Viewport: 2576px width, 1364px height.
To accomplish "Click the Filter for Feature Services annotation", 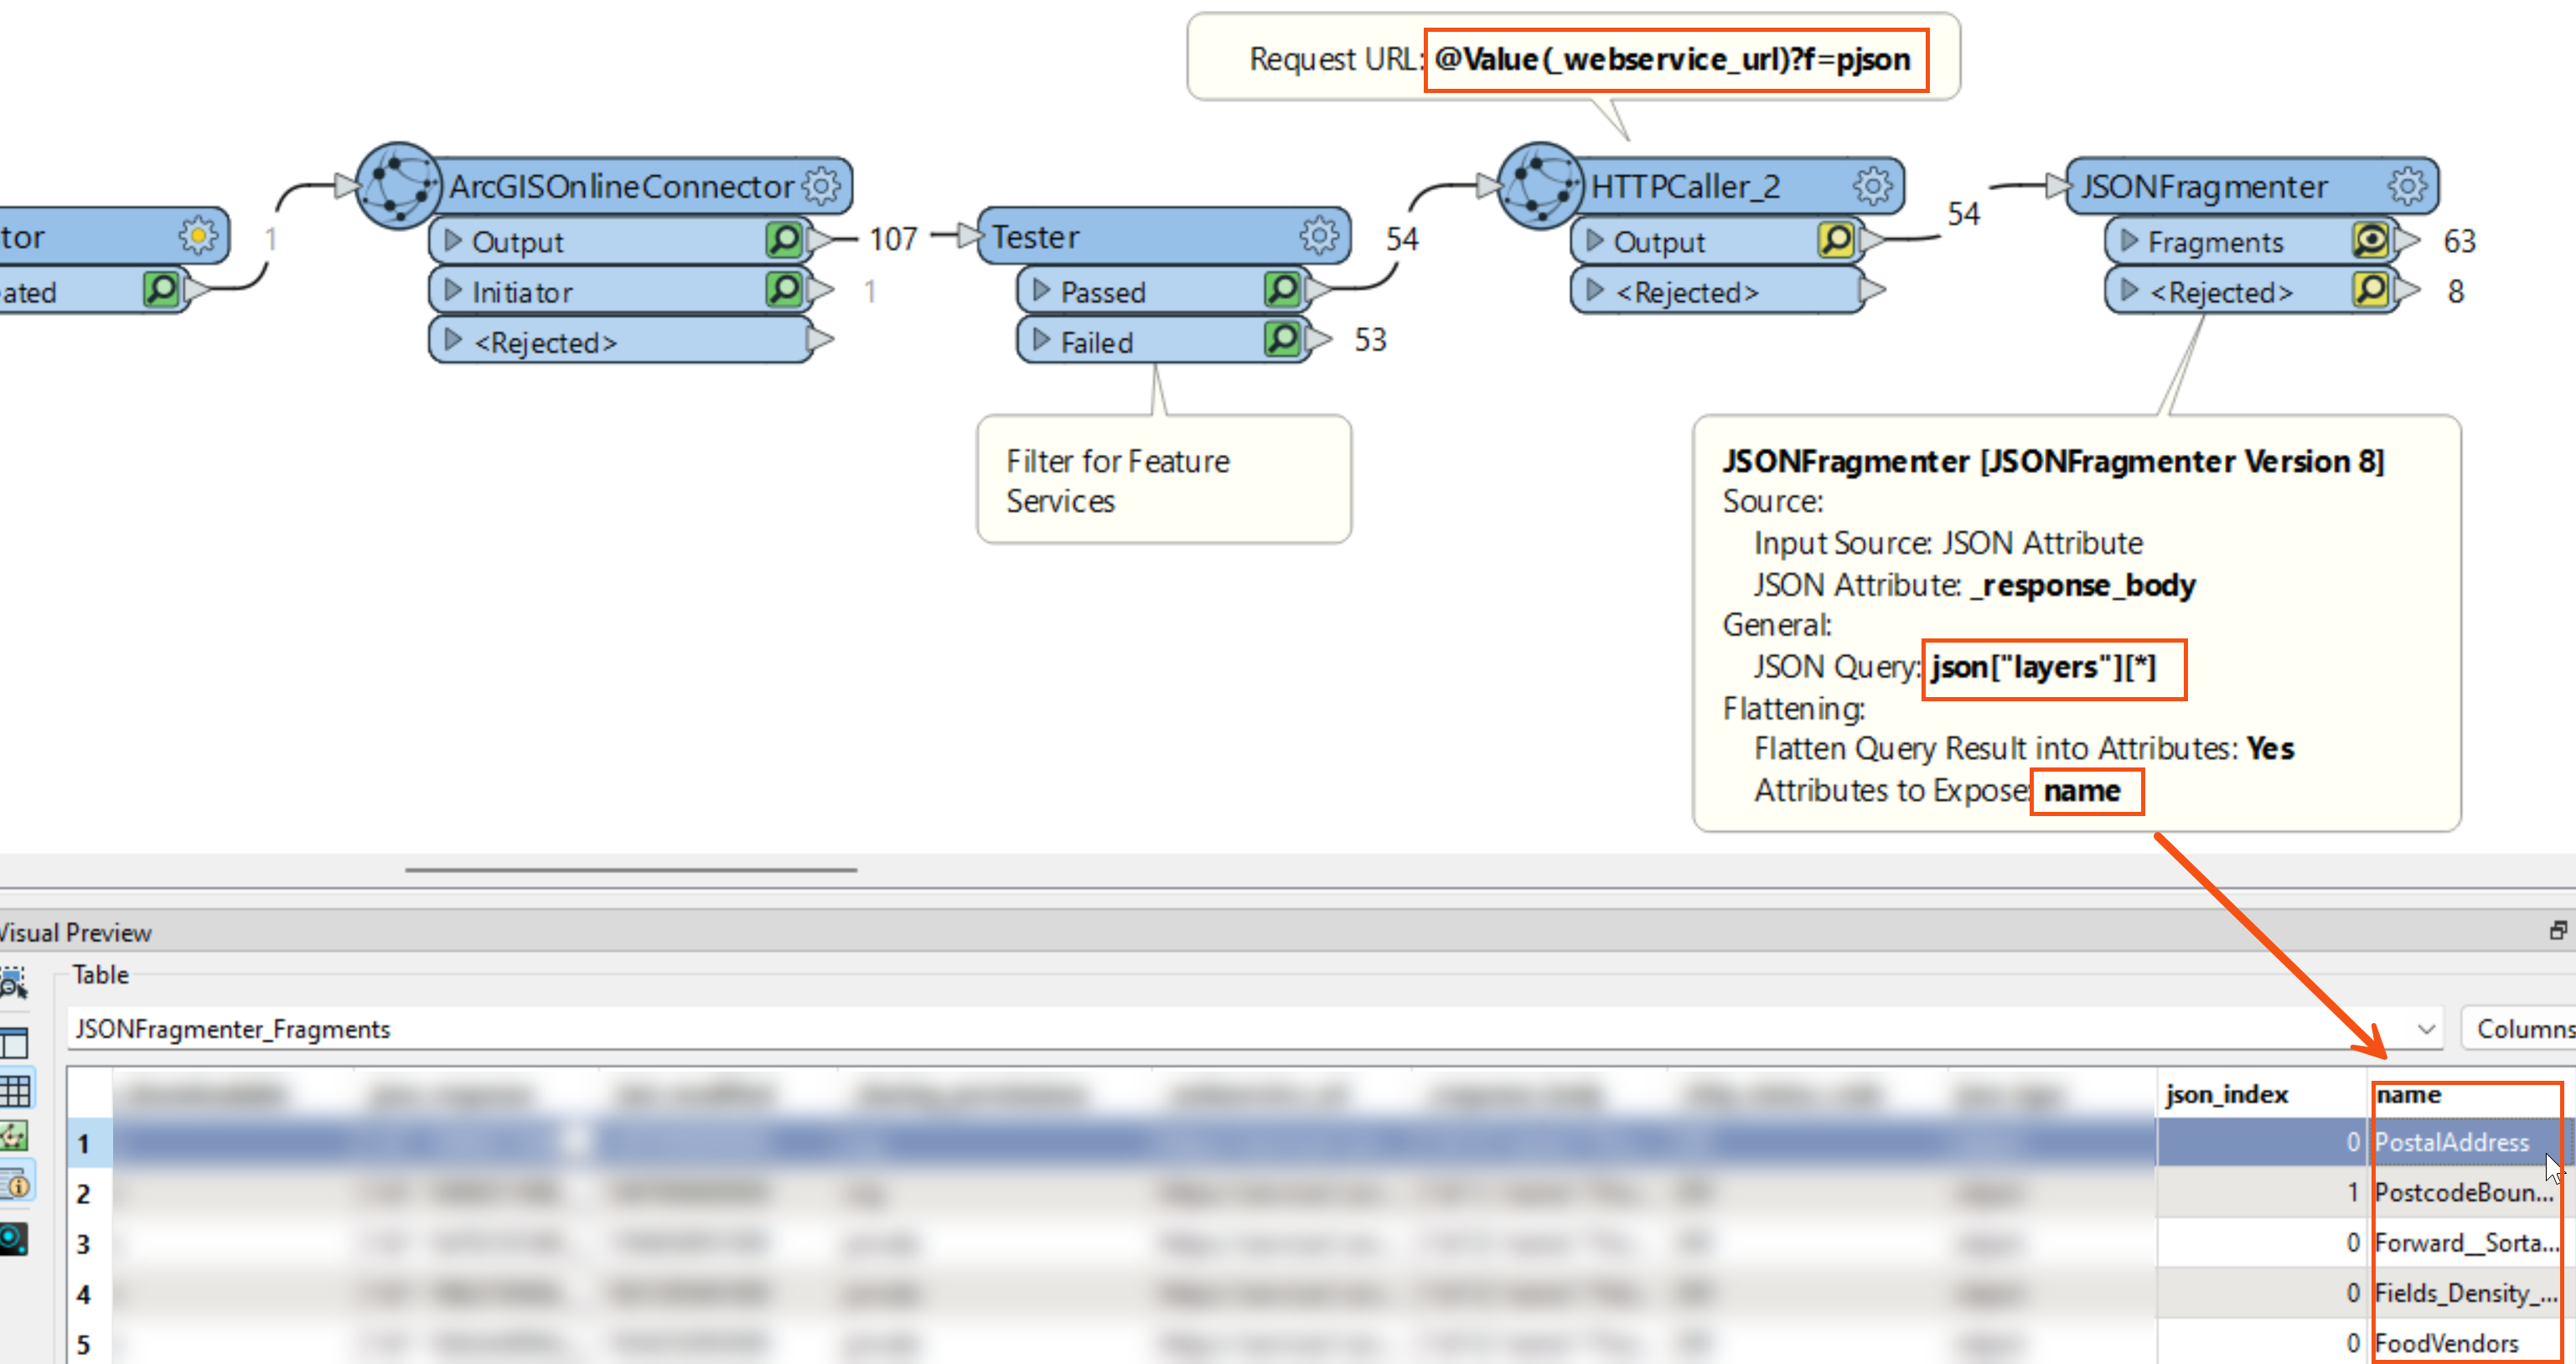I will pos(1164,480).
